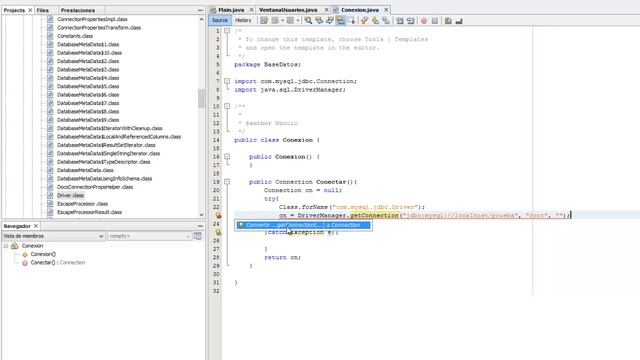Click the Conexion class icon in Navegador
Screen dimensions: 640x360
coord(15,246)
